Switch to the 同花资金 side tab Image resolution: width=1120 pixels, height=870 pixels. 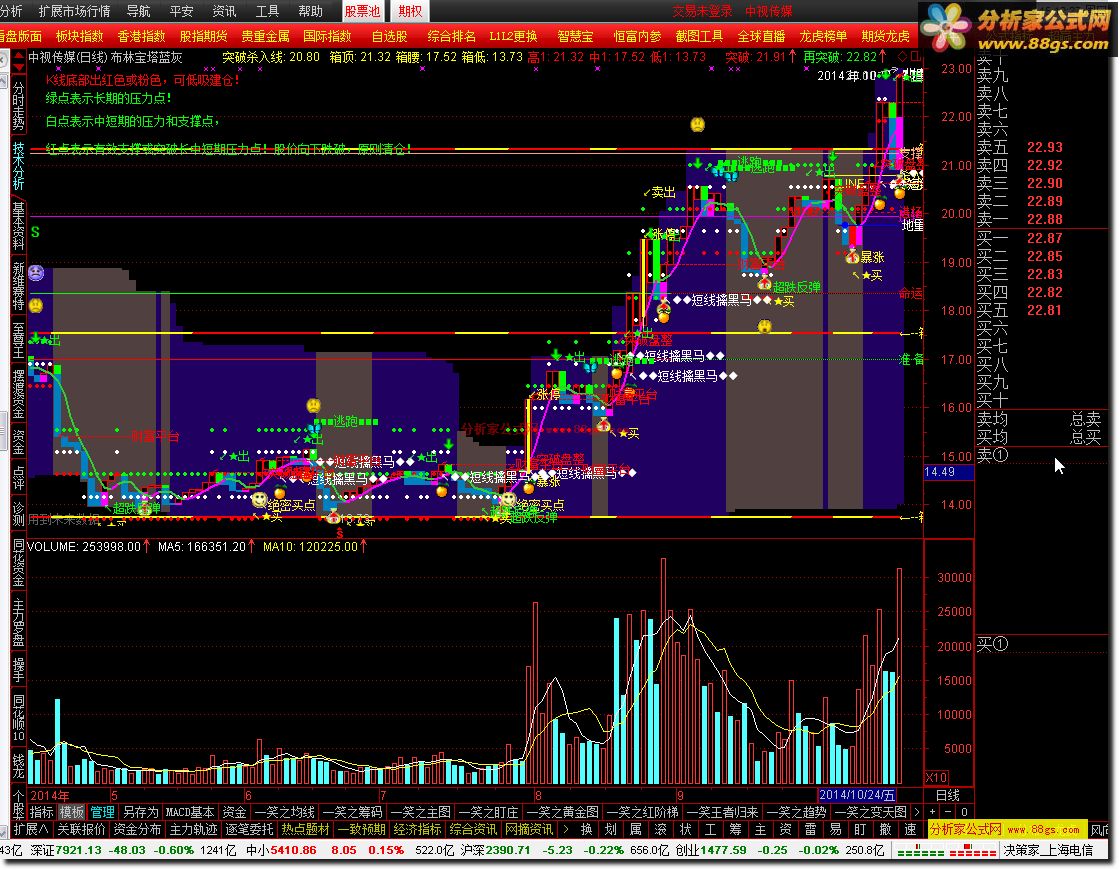18,564
